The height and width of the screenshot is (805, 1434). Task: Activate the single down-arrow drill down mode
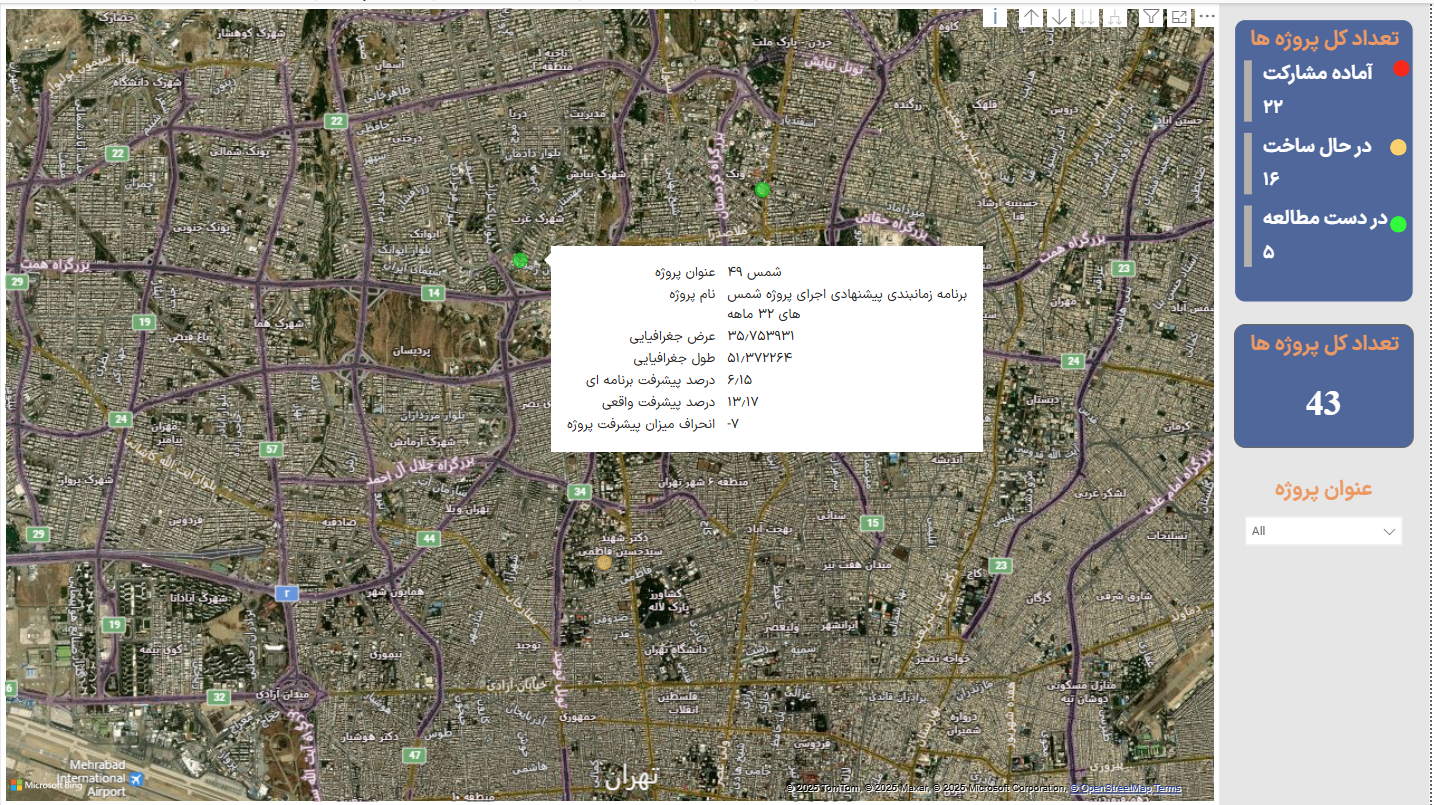[1059, 17]
